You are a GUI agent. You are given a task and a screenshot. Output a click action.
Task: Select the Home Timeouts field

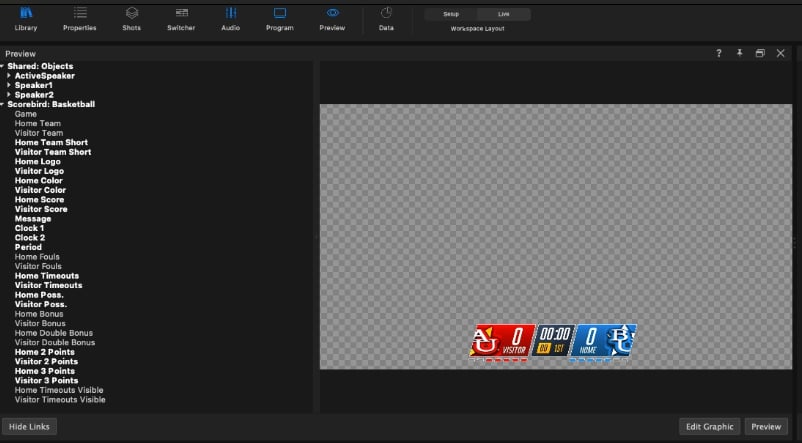[47, 276]
